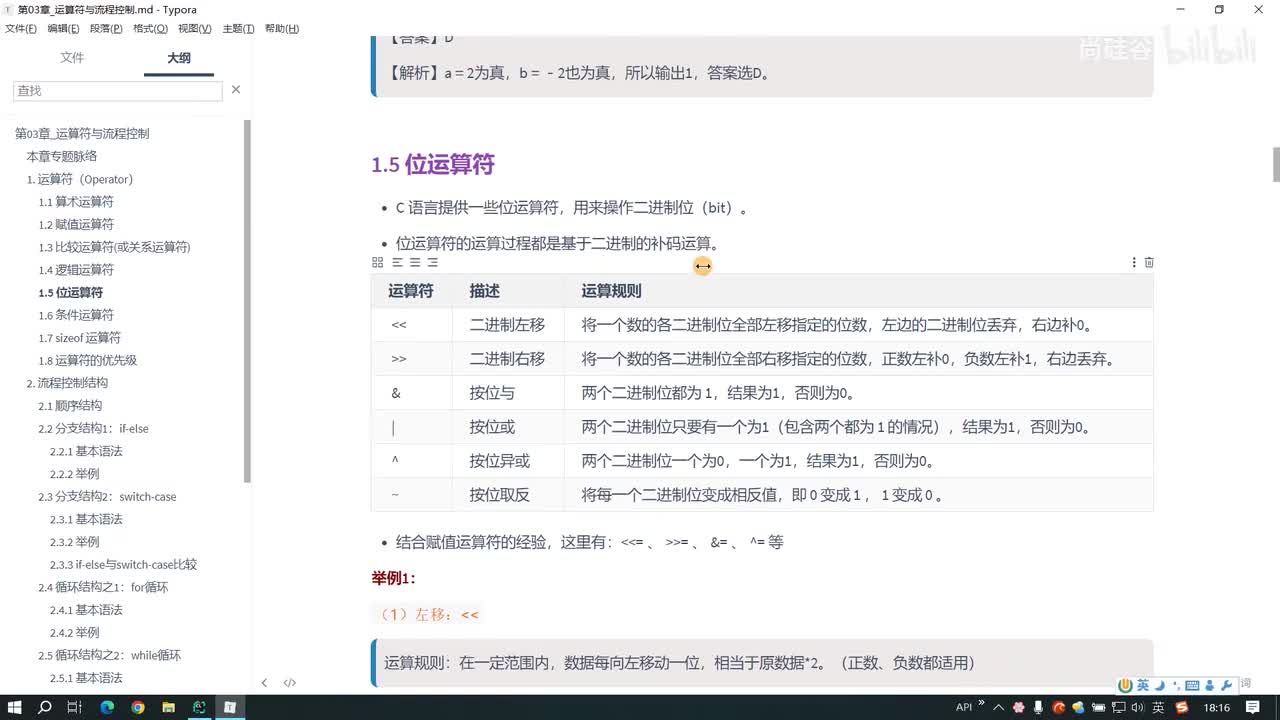1280x720 pixels.
Task: Open the table resize grid icon
Action: tap(377, 262)
